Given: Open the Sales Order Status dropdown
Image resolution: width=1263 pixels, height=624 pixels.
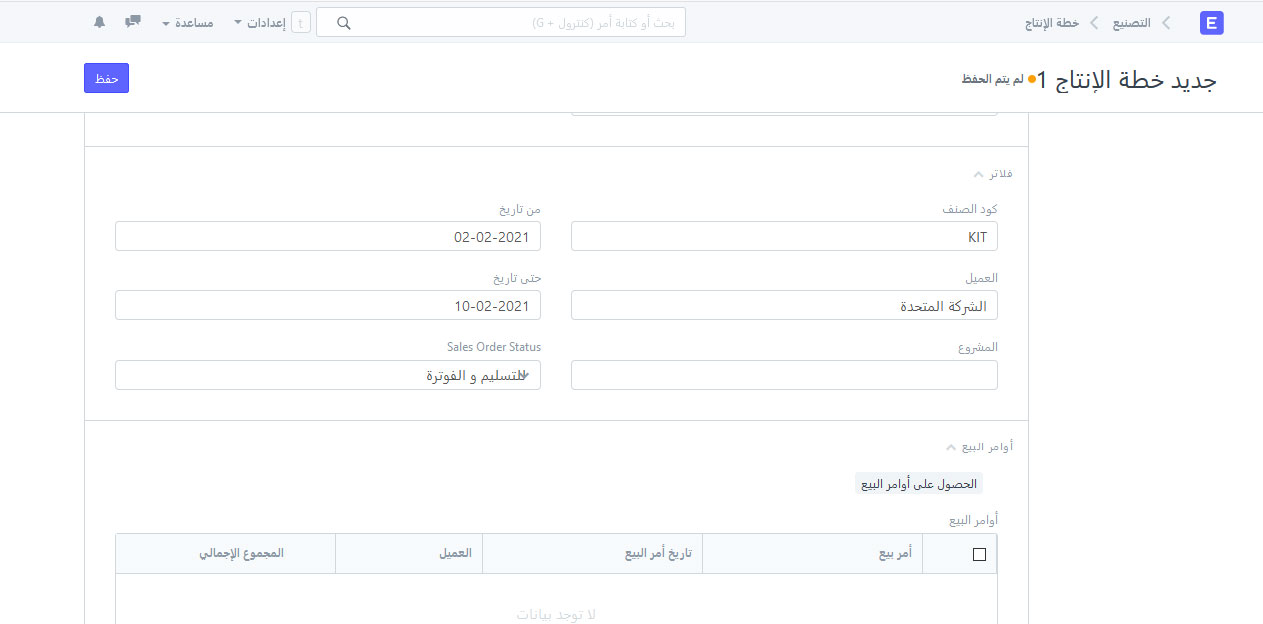Looking at the screenshot, I should pos(328,375).
